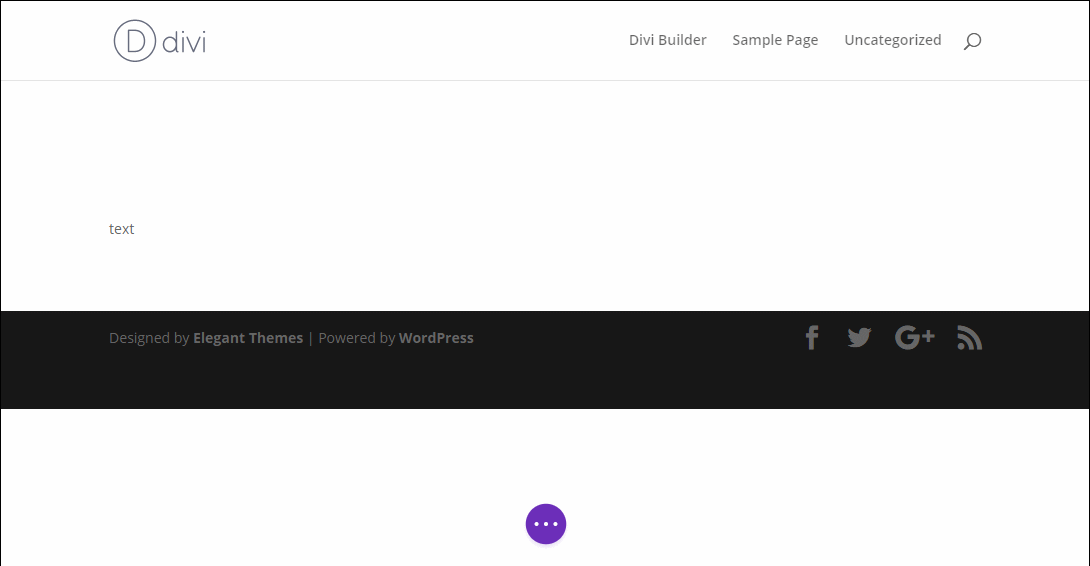Visit the WordPress footer link
This screenshot has width=1090, height=566.
pyautogui.click(x=436, y=338)
